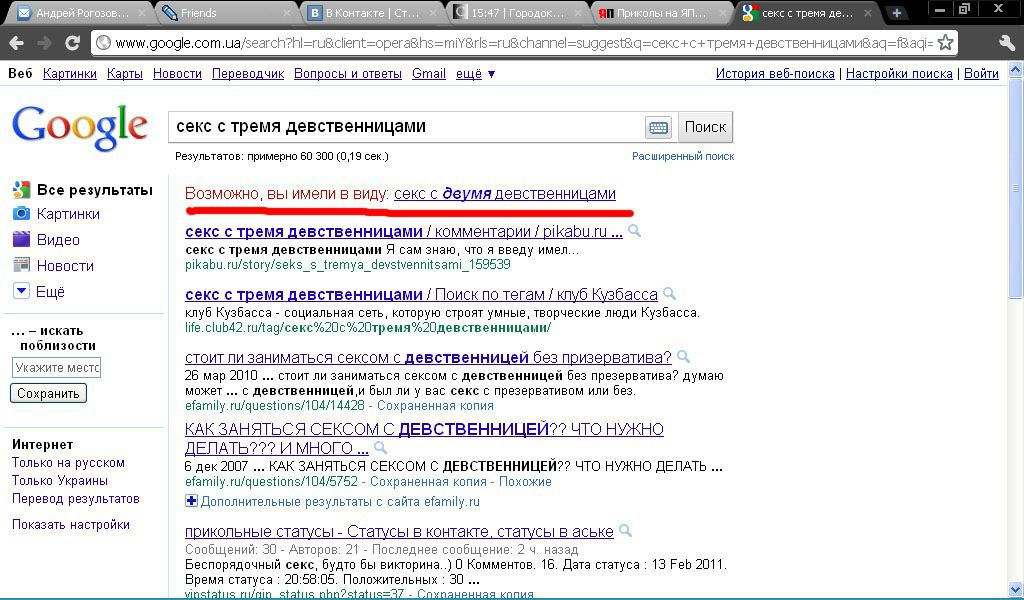Open a new browser tab
This screenshot has height=600, width=1024.
[897, 13]
